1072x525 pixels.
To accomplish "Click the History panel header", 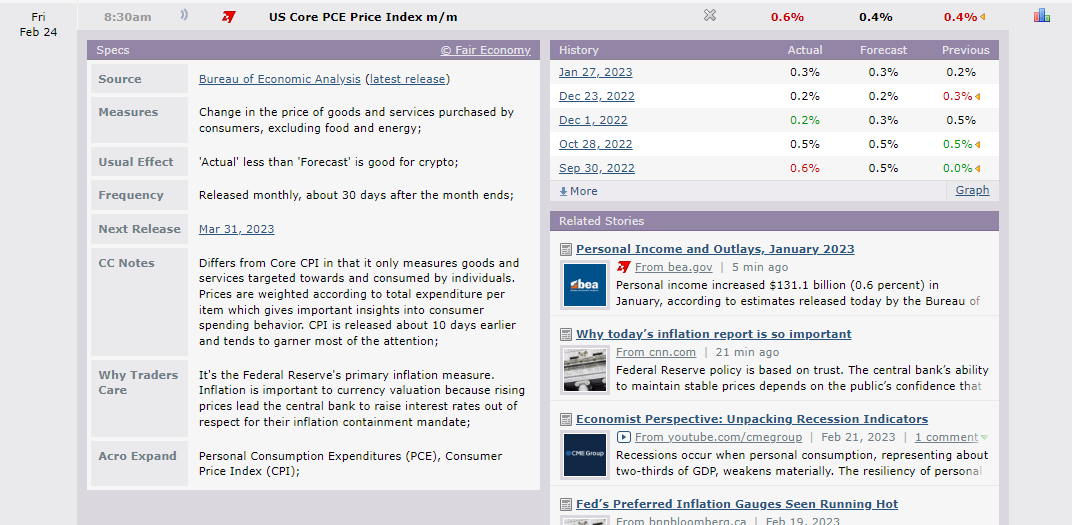I will tap(774, 50).
